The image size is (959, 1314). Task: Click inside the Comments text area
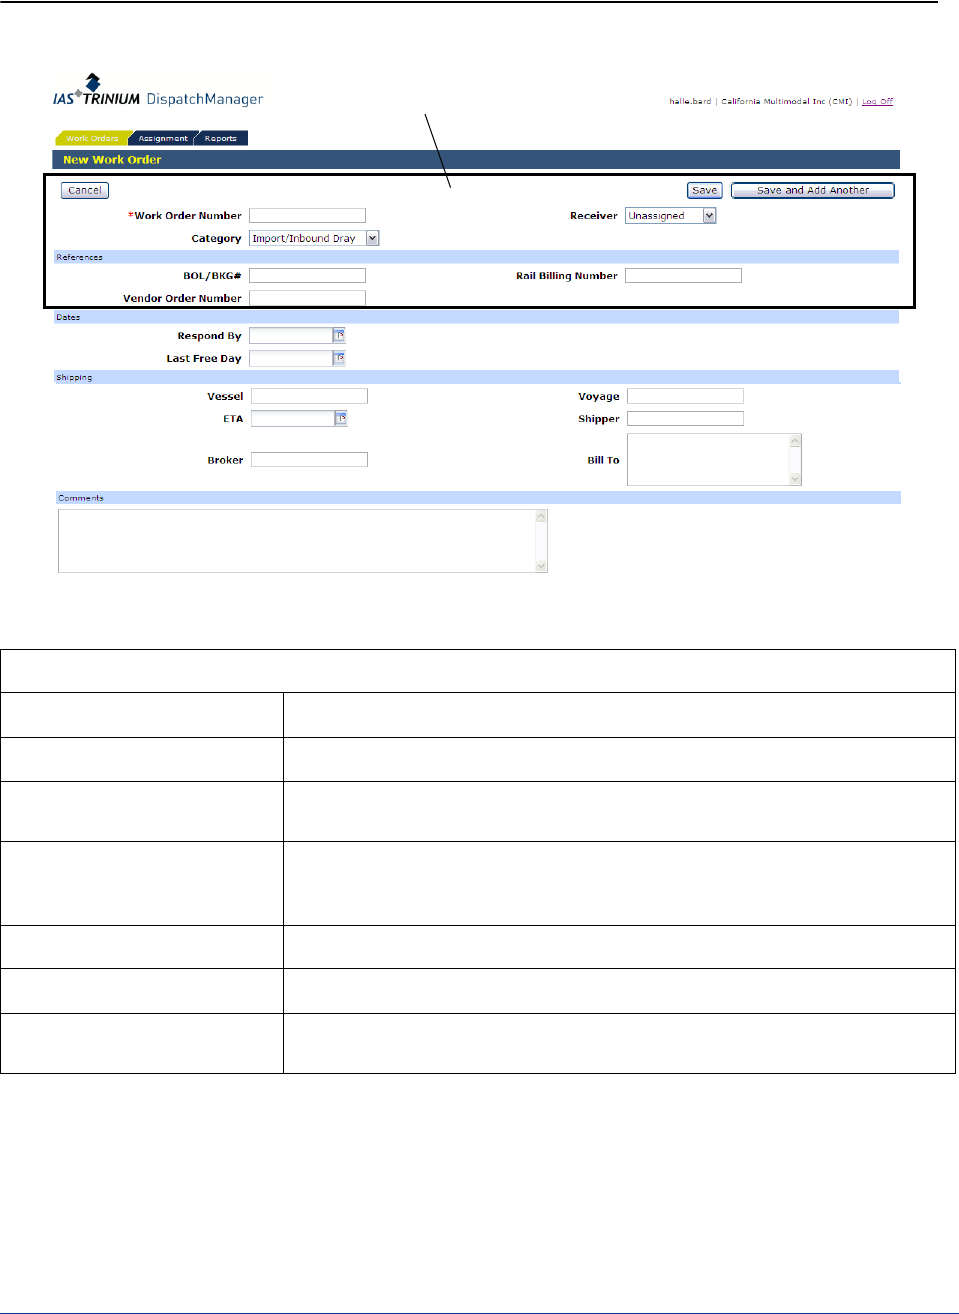[297, 541]
